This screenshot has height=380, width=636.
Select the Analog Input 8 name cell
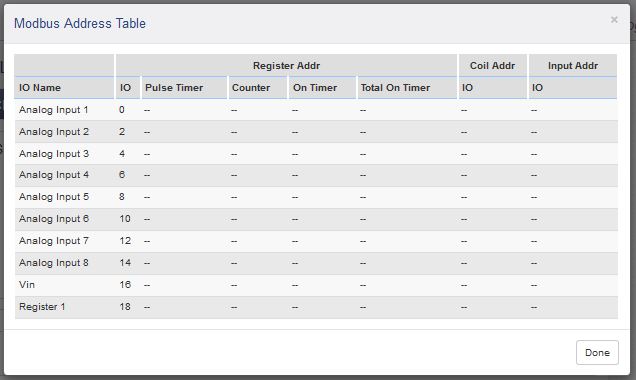point(54,262)
